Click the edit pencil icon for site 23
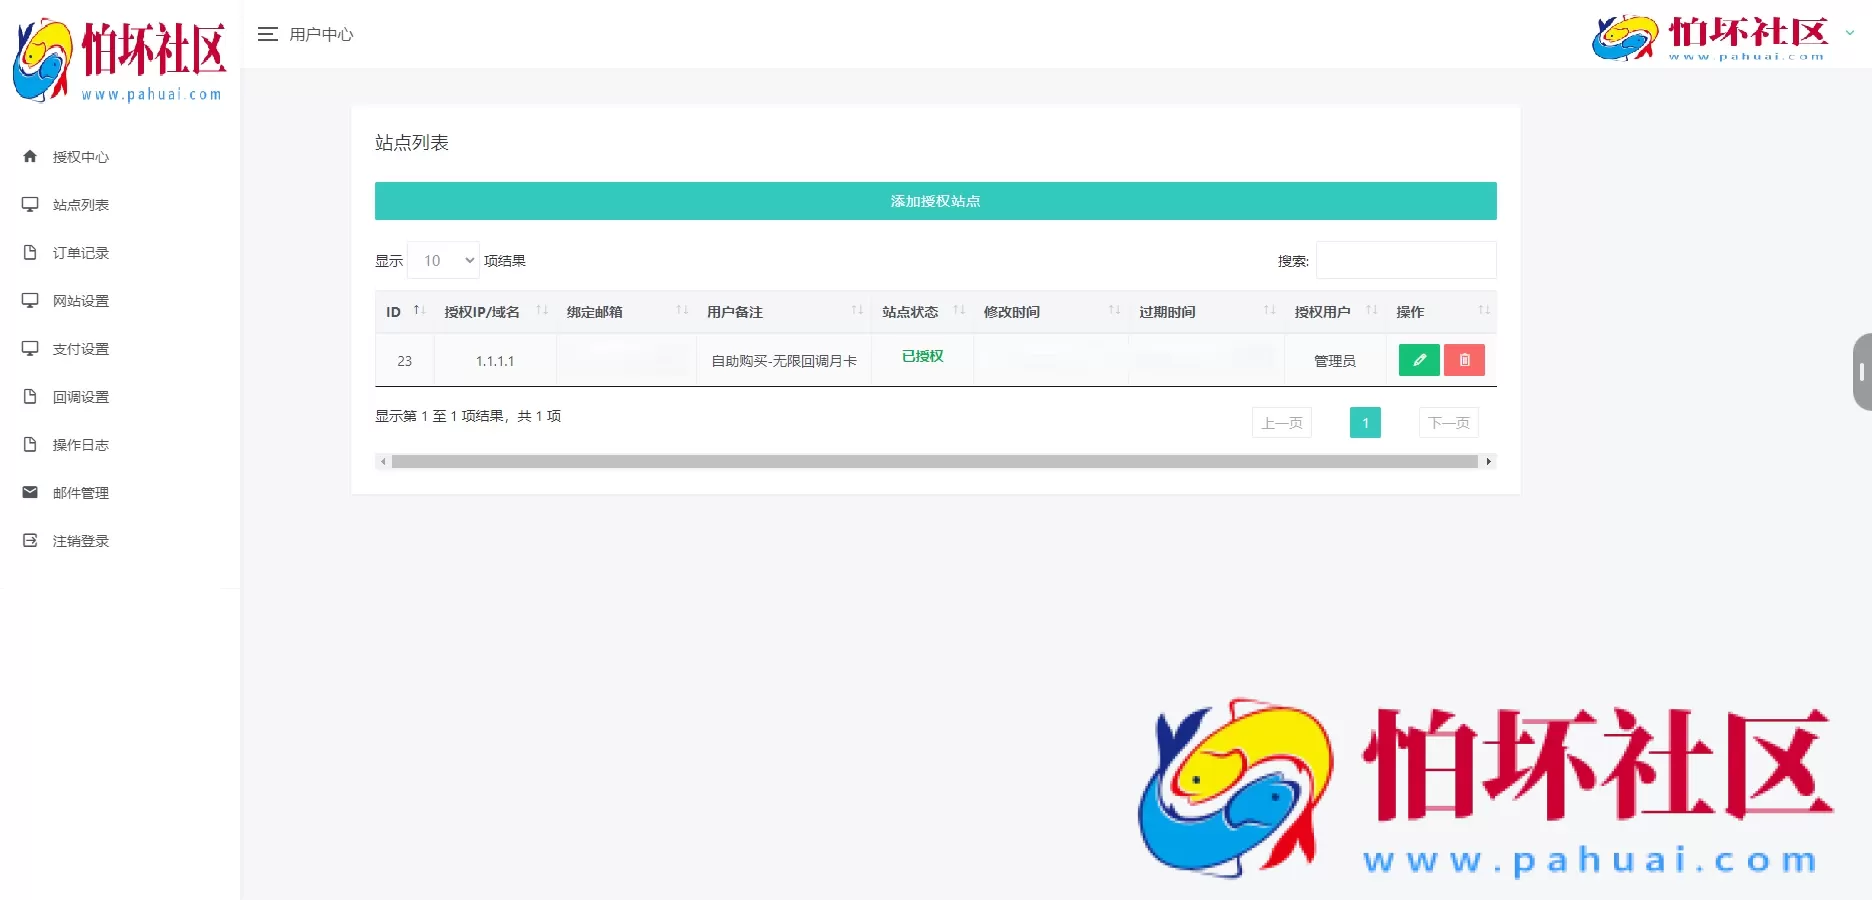The width and height of the screenshot is (1872, 900). click(1418, 359)
